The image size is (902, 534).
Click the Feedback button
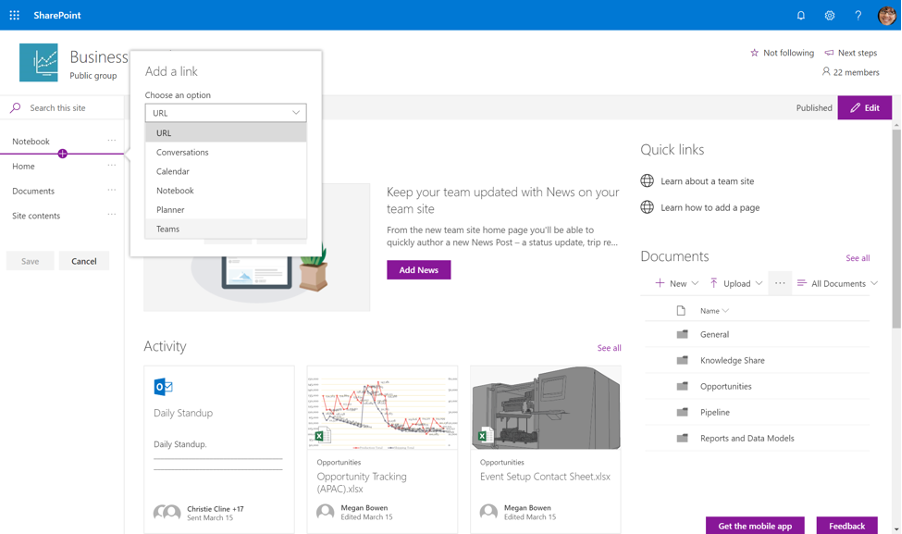[x=847, y=525]
